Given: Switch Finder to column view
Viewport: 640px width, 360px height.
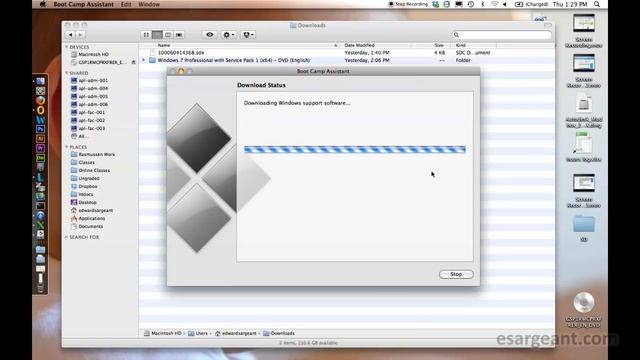Looking at the screenshot, I should tap(168, 35).
